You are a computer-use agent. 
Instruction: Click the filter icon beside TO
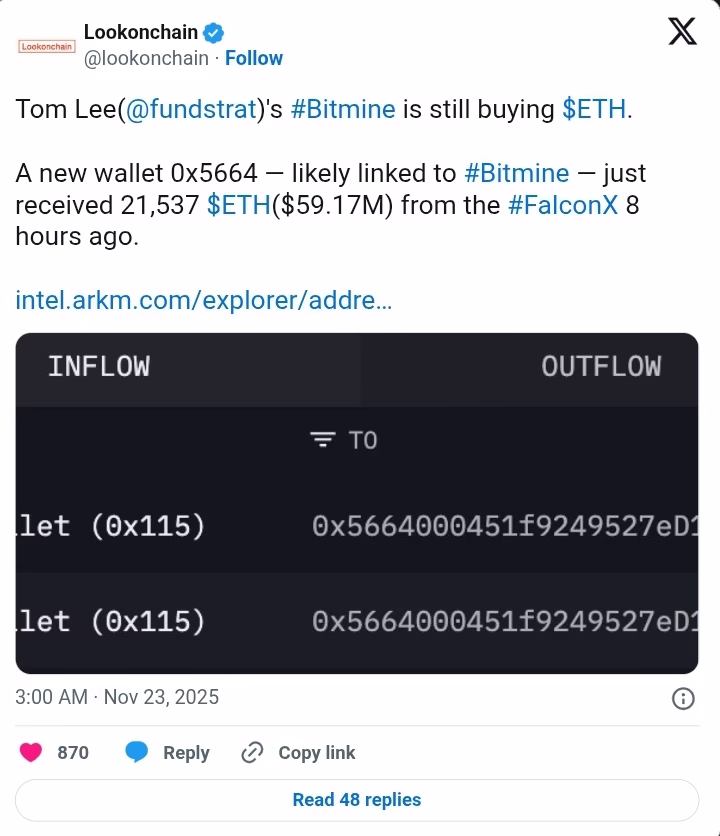coord(322,440)
